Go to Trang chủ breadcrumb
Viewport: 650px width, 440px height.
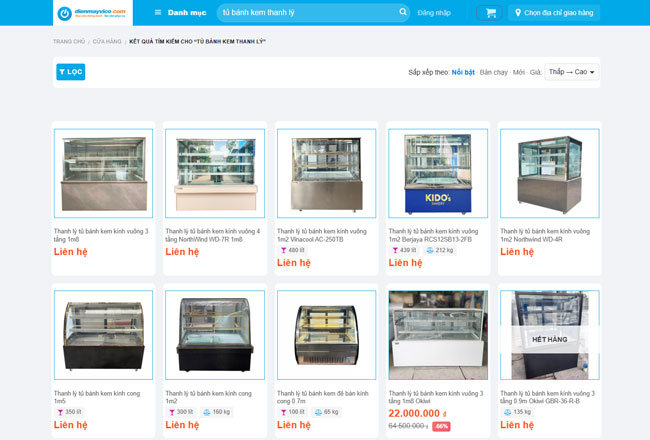[x=69, y=42]
